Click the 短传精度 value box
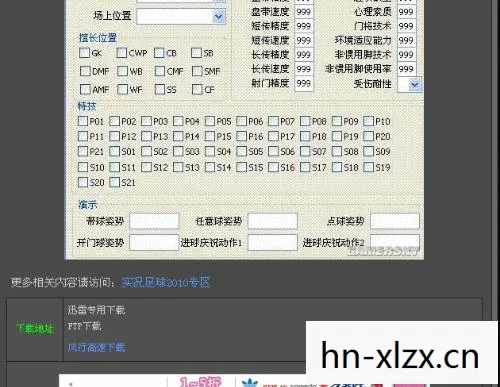500x387 pixels. [x=304, y=26]
